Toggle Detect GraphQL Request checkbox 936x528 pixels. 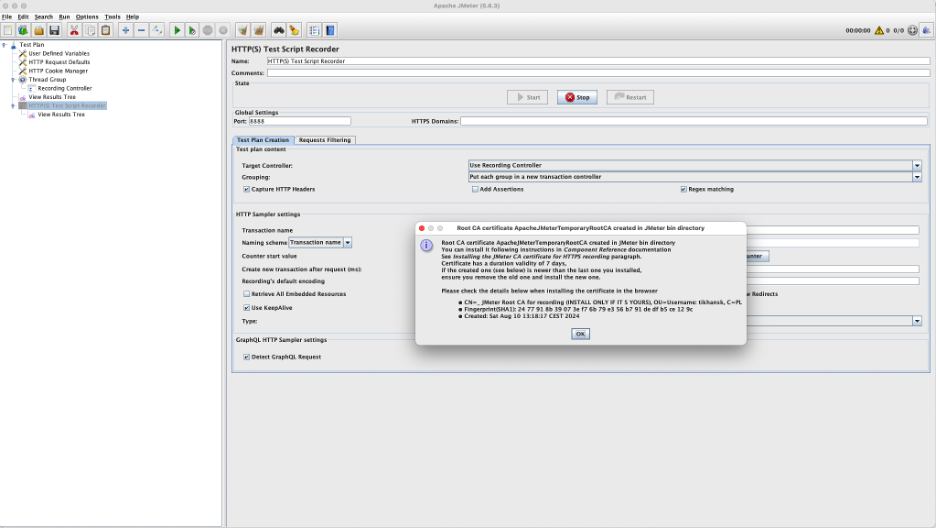point(247,357)
